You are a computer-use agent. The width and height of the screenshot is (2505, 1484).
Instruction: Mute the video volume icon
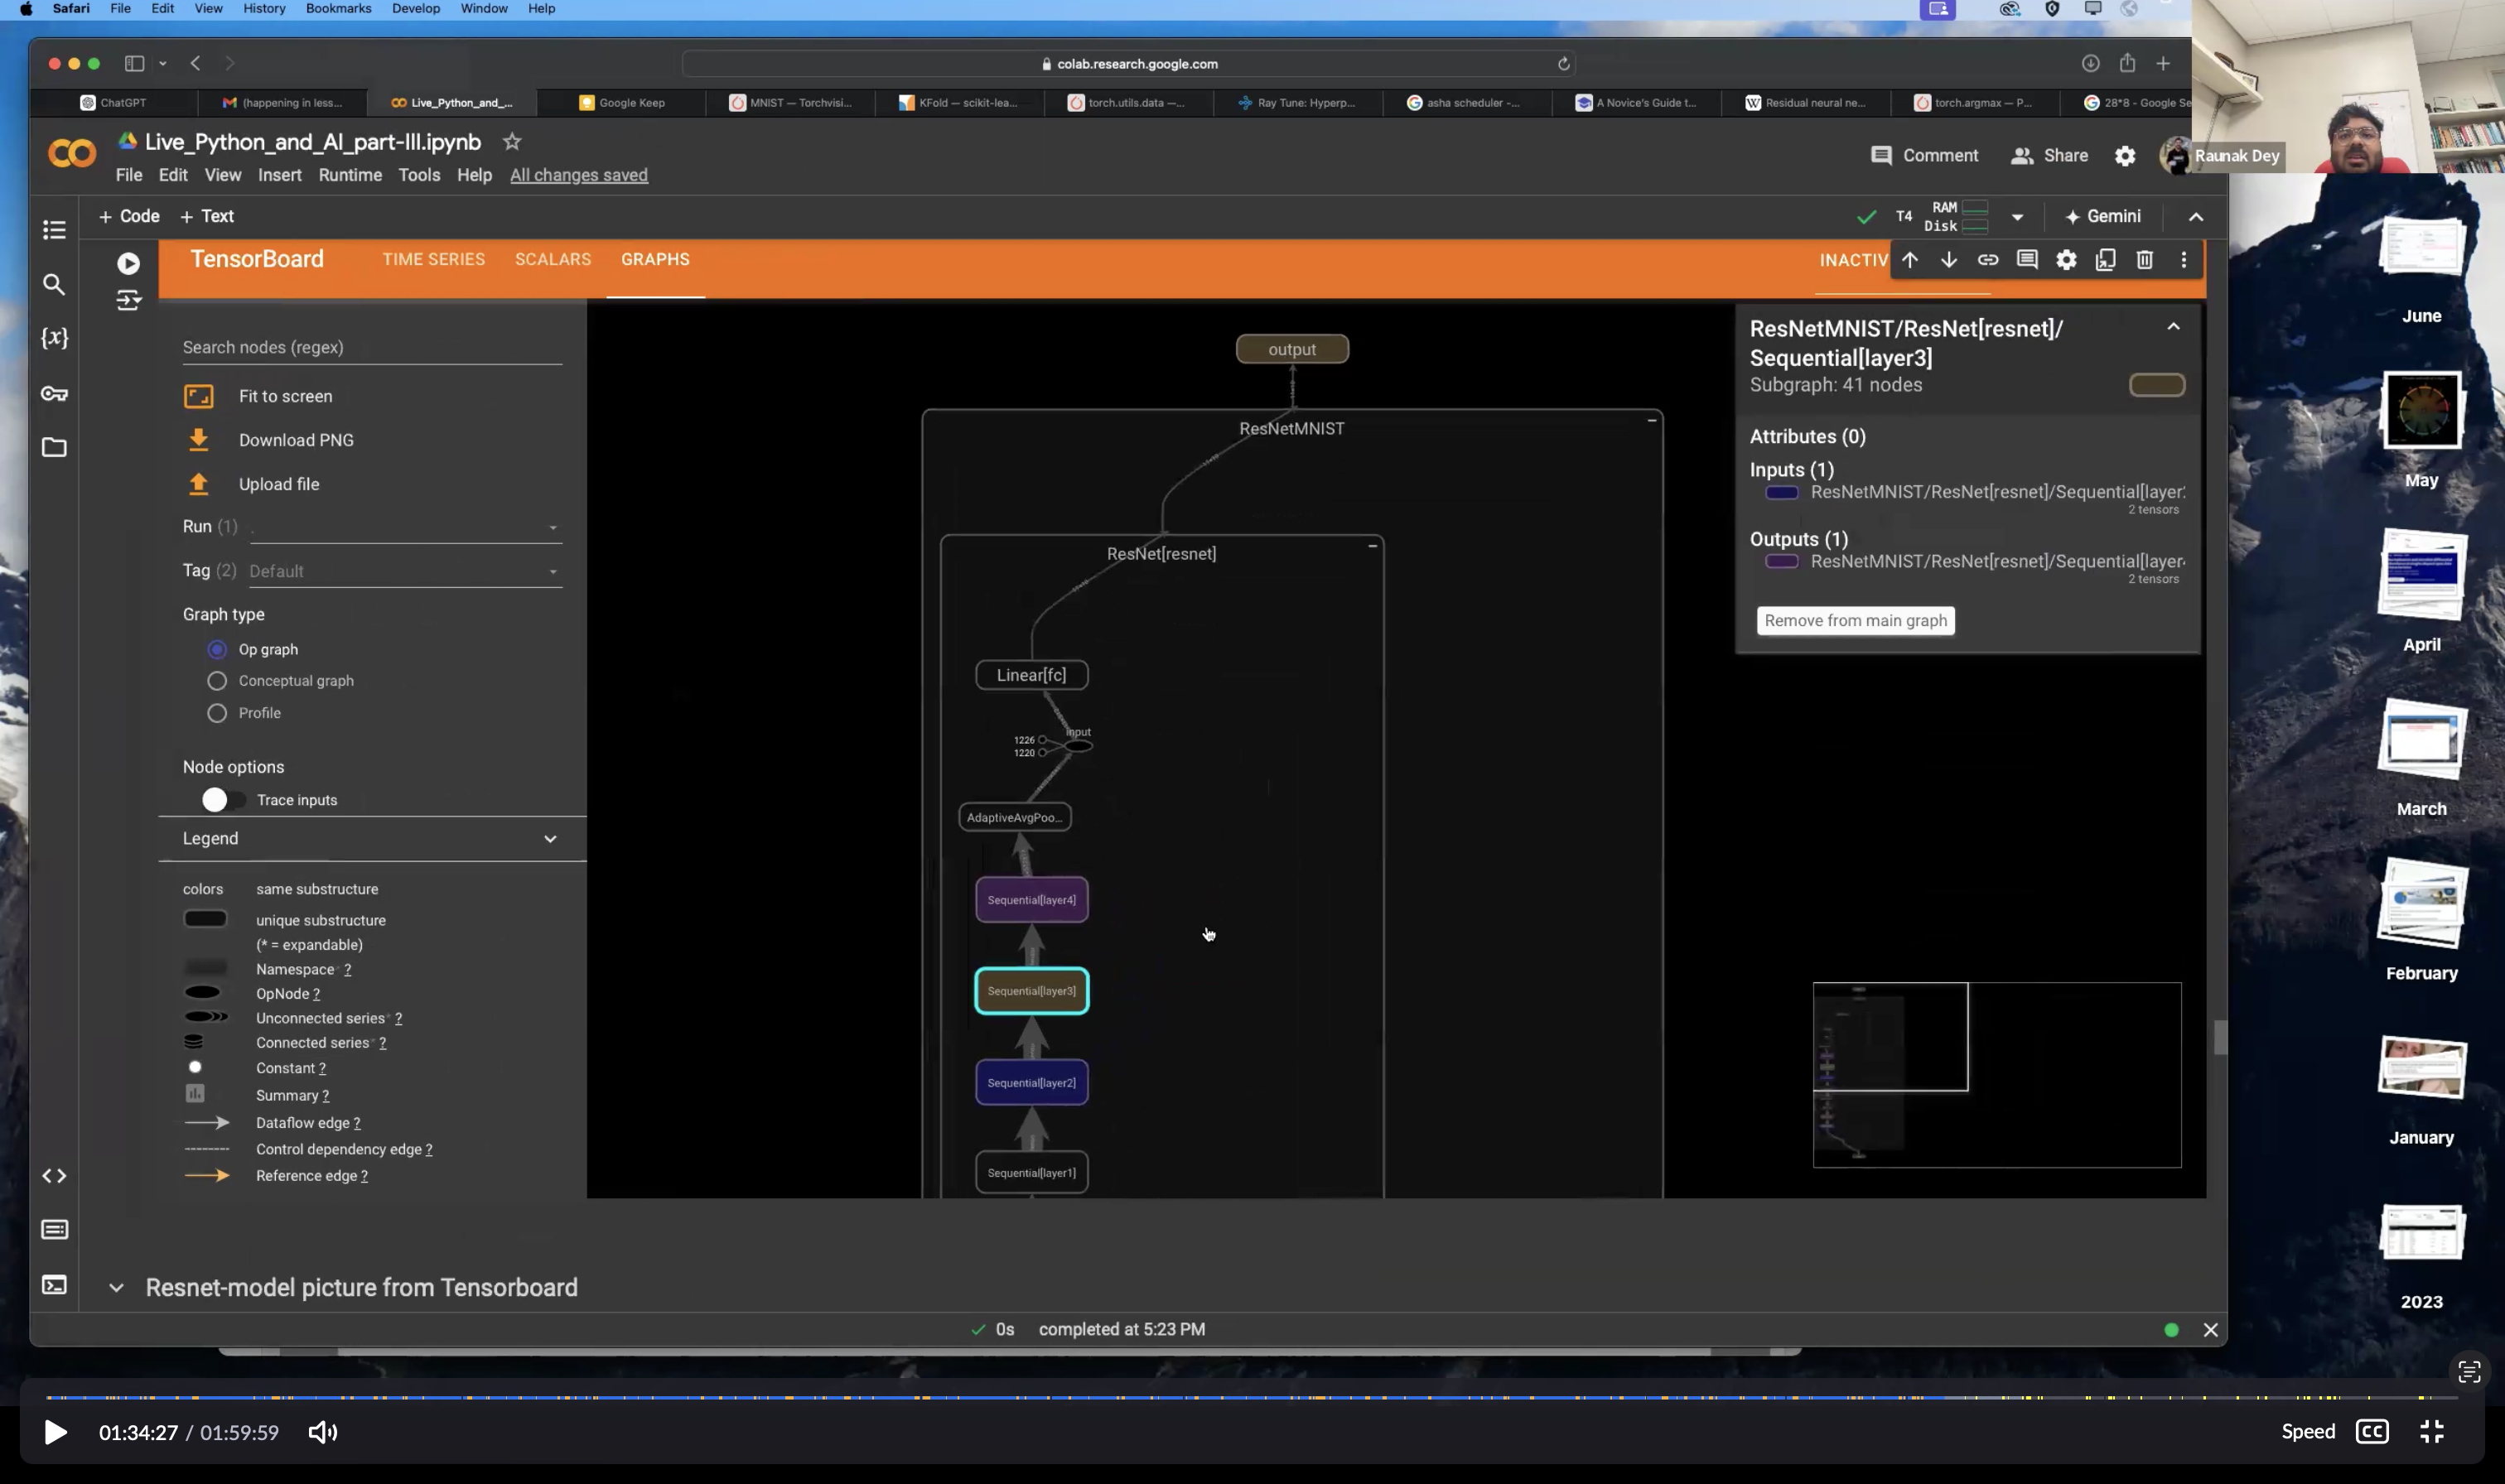322,1432
